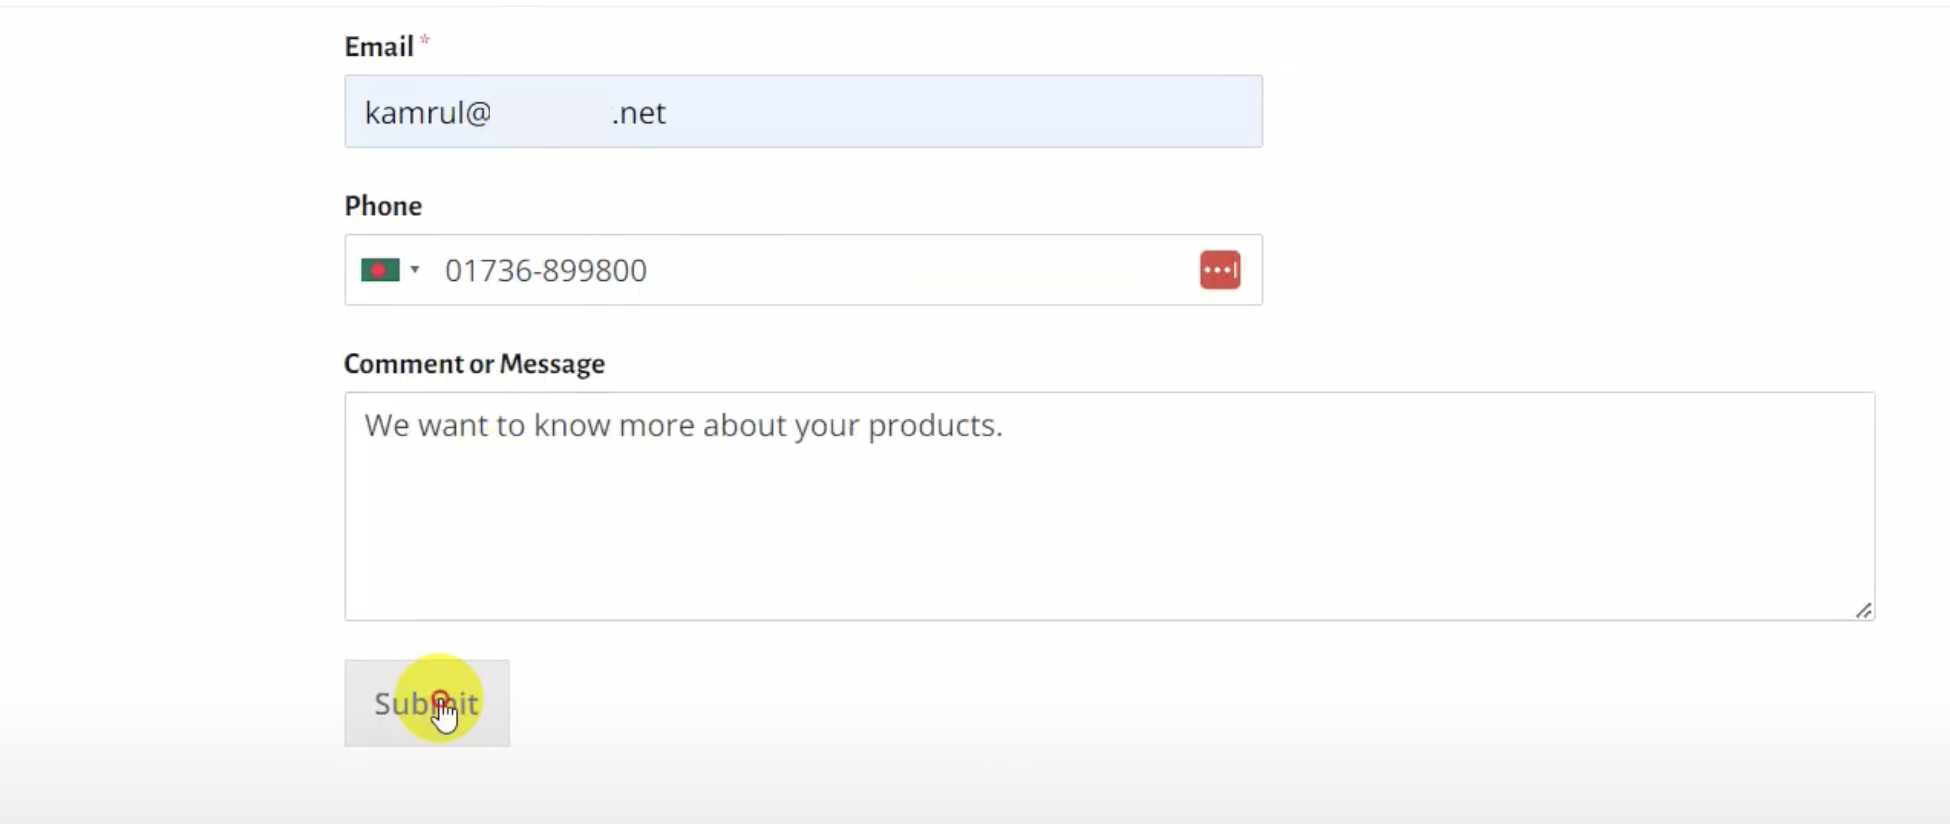
Task: Click the word "We" starting the message
Action: (387, 426)
